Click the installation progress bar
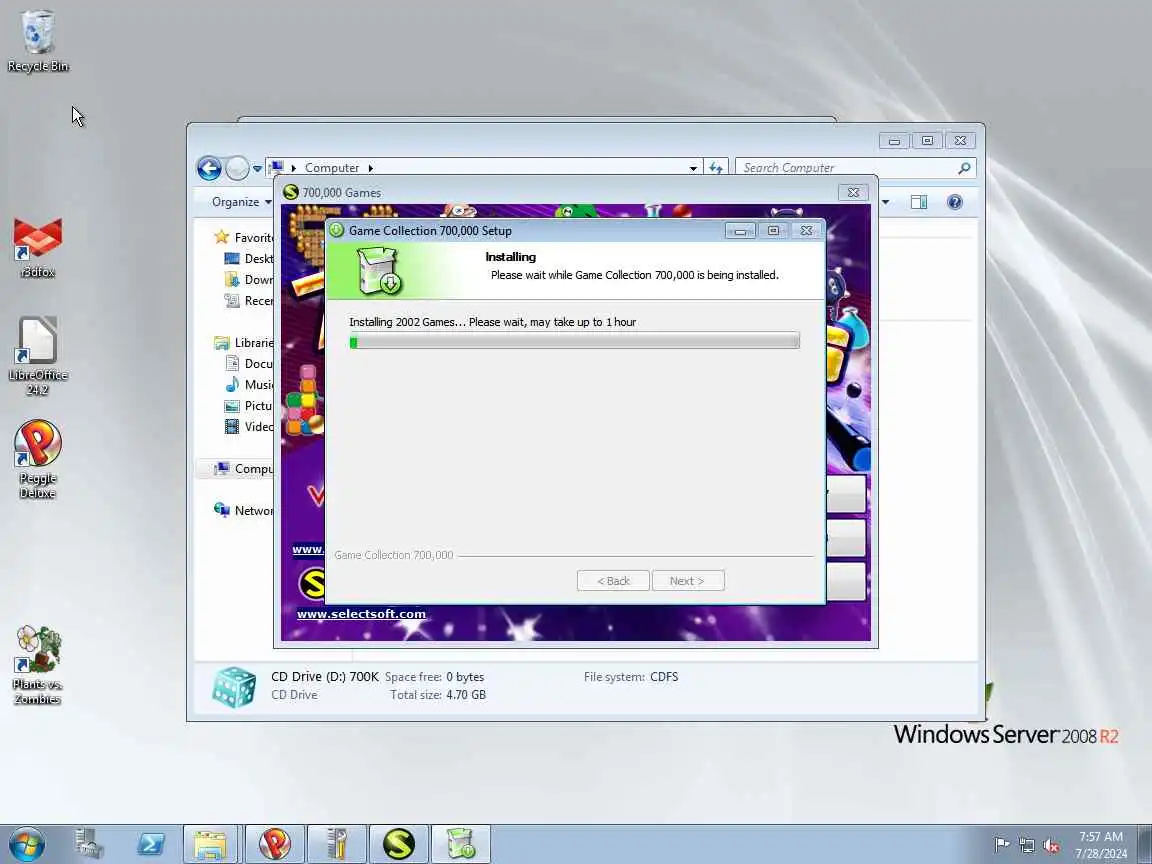The width and height of the screenshot is (1152, 864). [x=575, y=341]
